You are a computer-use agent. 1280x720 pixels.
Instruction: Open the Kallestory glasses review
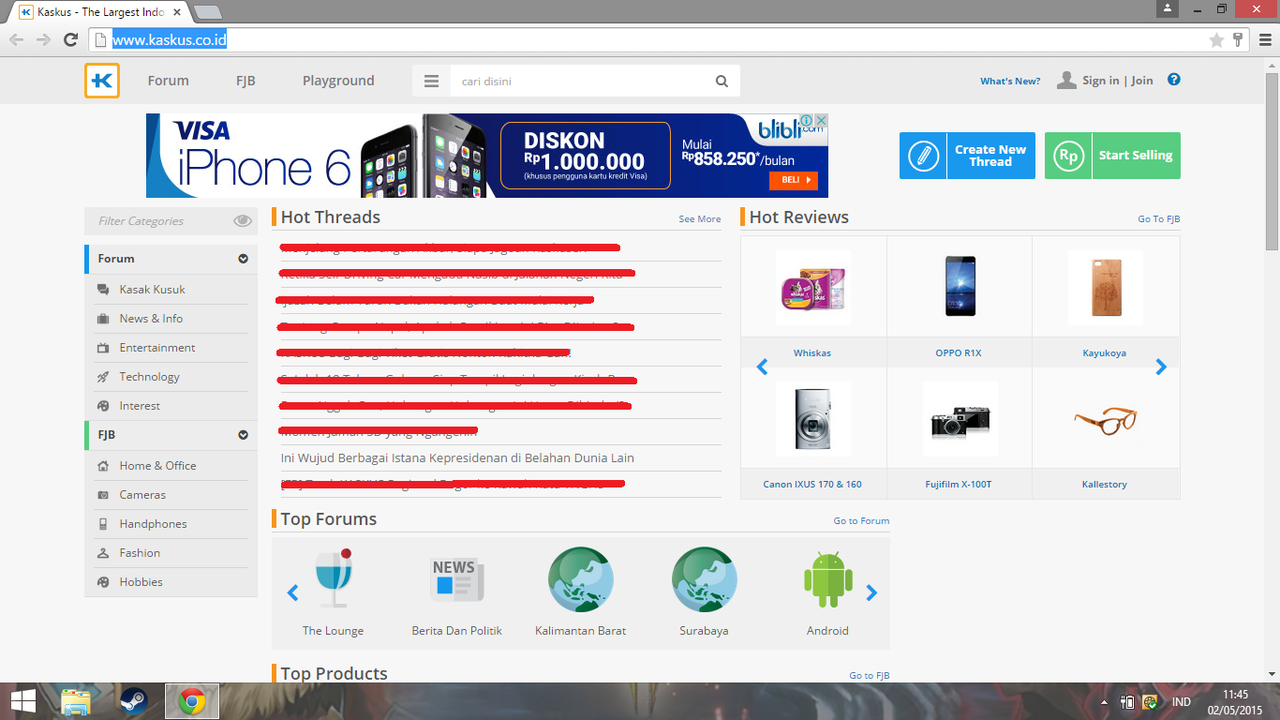[1104, 420]
